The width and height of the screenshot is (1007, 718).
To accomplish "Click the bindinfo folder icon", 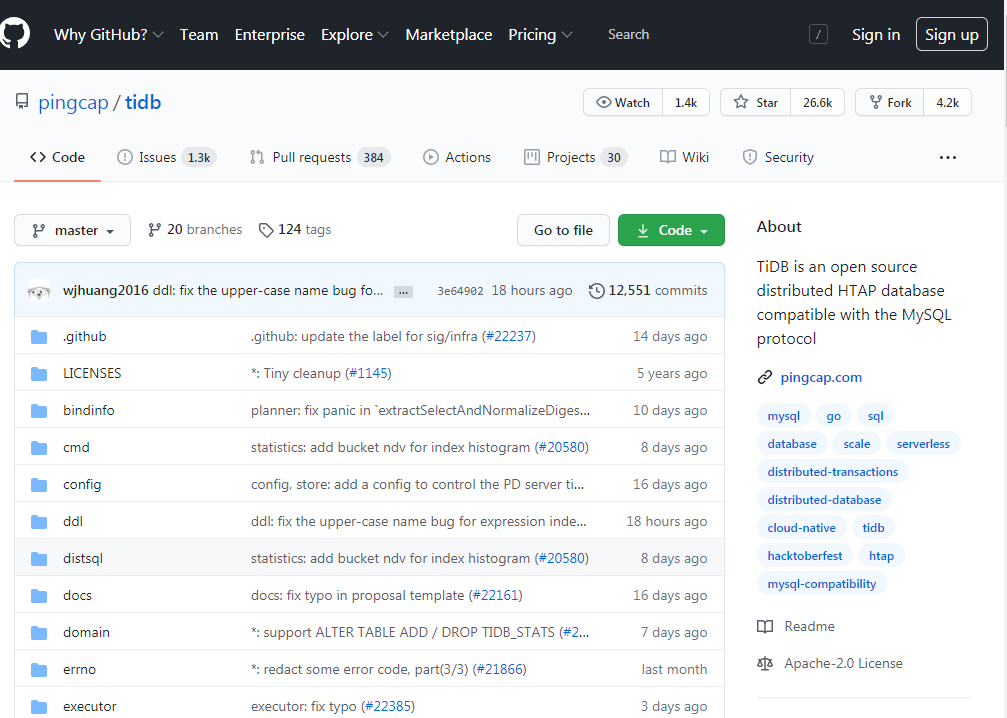I will (39, 411).
